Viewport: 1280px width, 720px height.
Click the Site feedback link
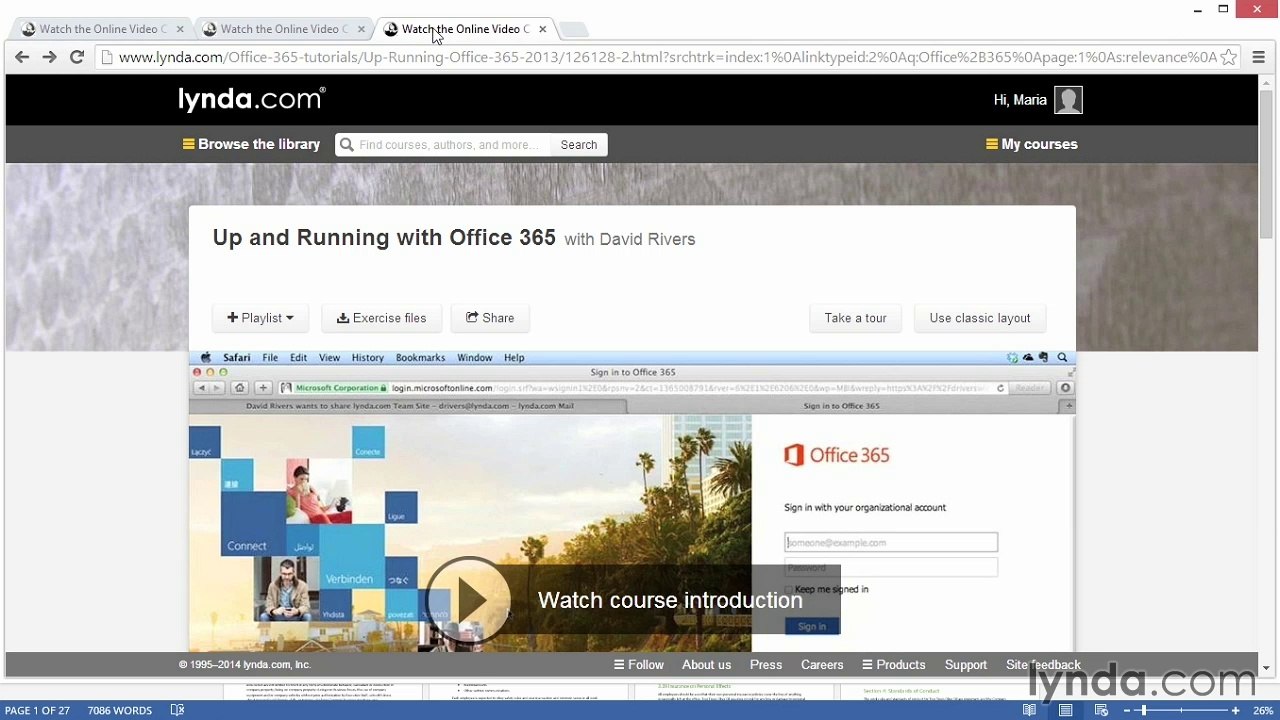click(x=1043, y=665)
